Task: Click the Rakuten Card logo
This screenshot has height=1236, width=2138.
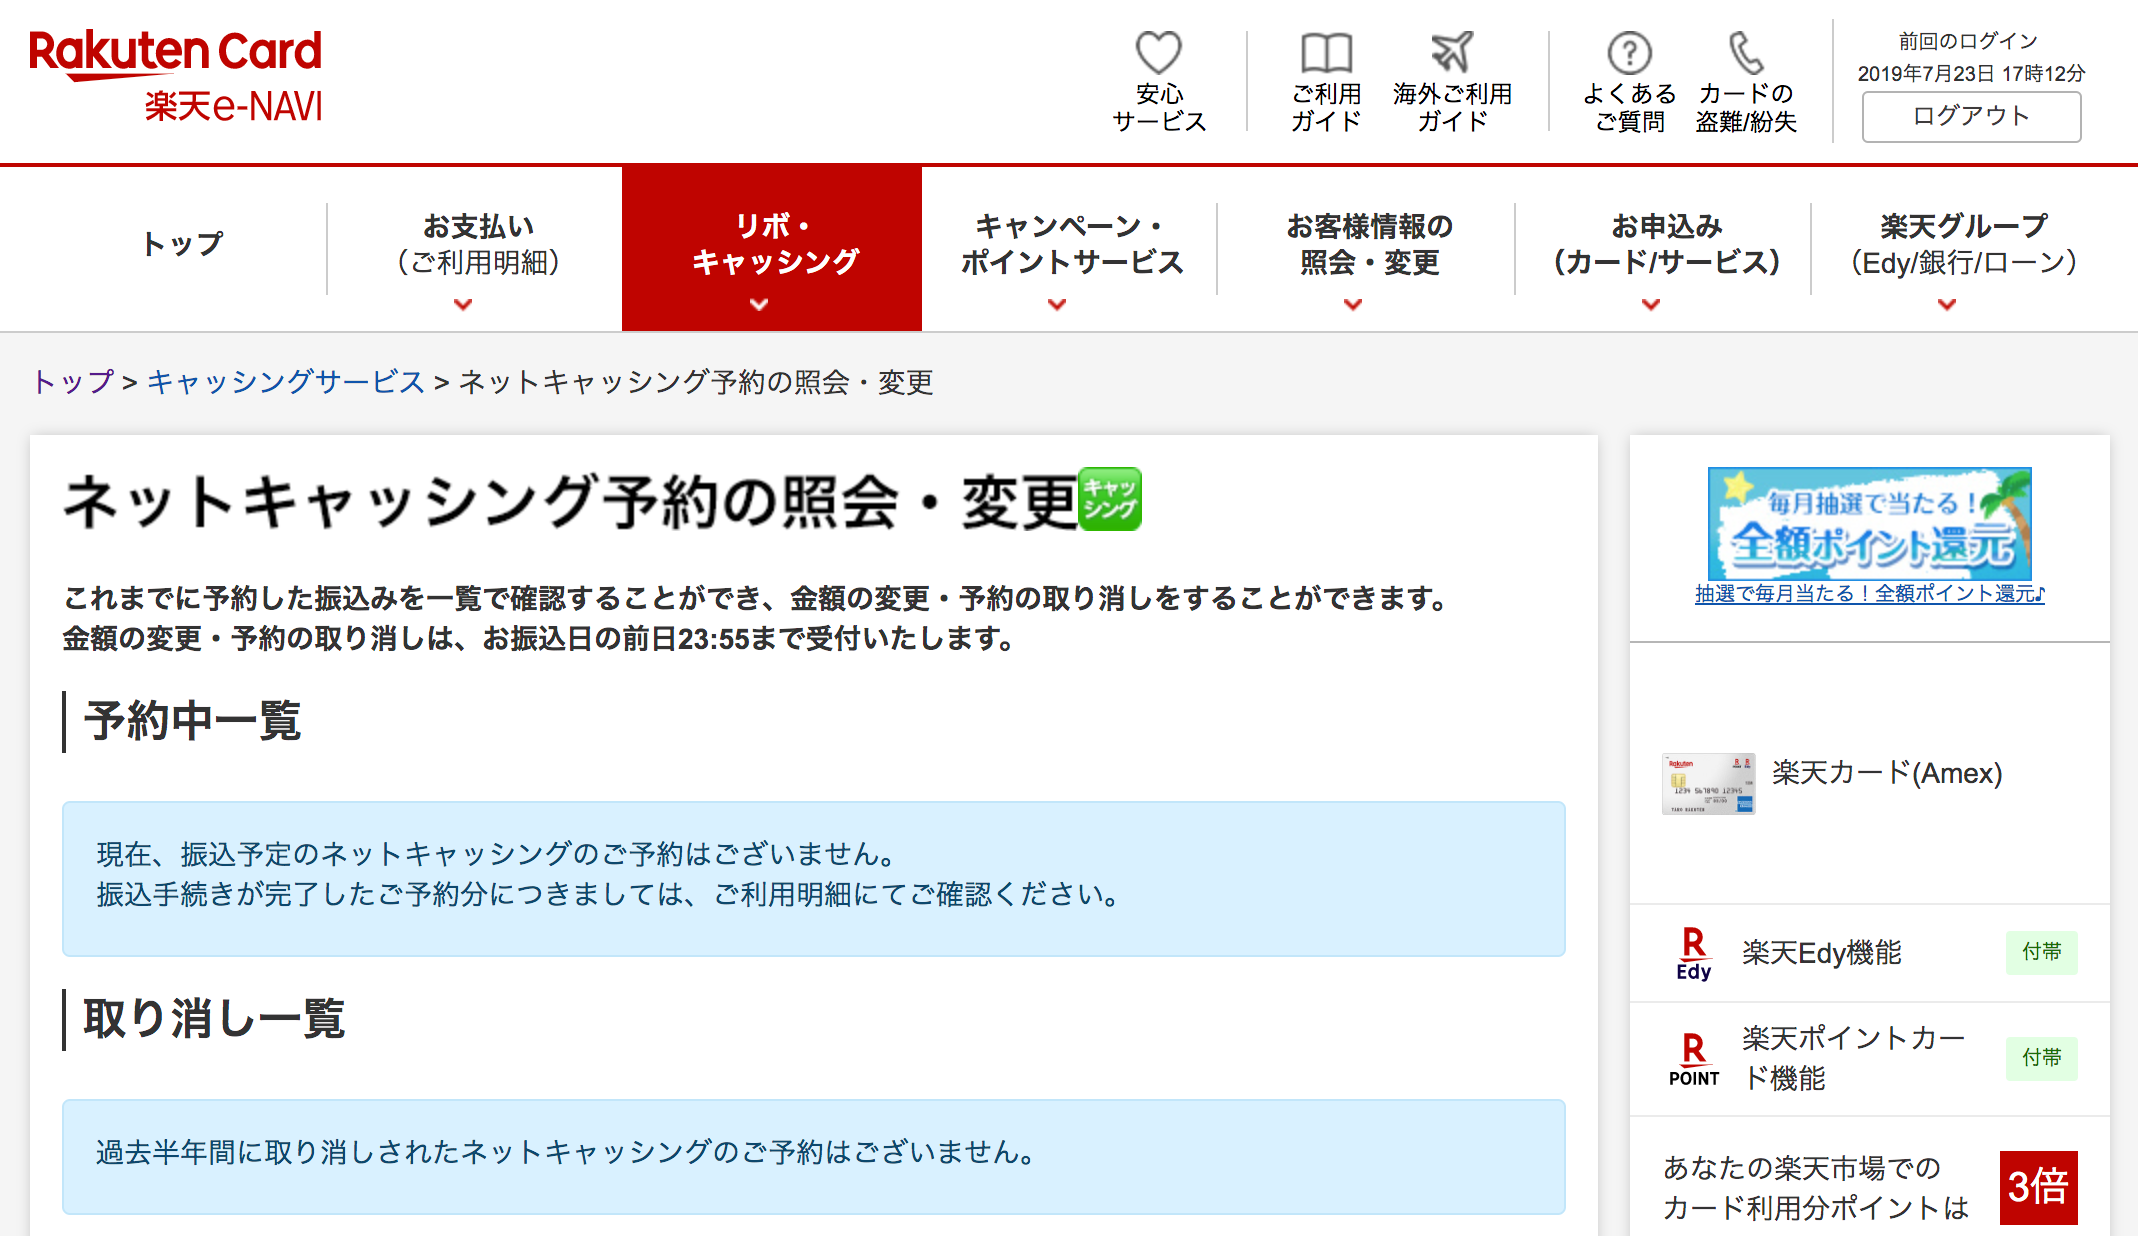Action: click(x=175, y=54)
